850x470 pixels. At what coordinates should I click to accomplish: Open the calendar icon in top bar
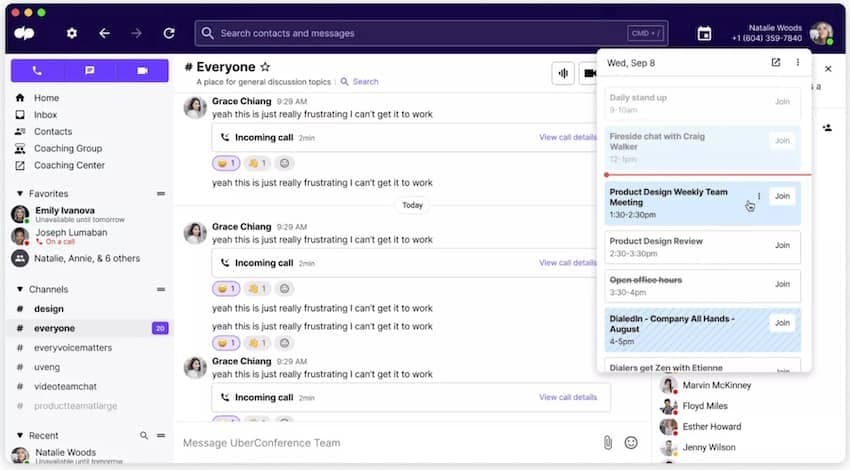tap(704, 34)
